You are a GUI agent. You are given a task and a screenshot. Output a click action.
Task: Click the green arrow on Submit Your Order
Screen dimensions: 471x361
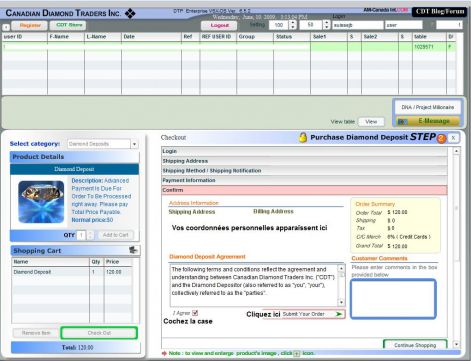pyautogui.click(x=339, y=314)
